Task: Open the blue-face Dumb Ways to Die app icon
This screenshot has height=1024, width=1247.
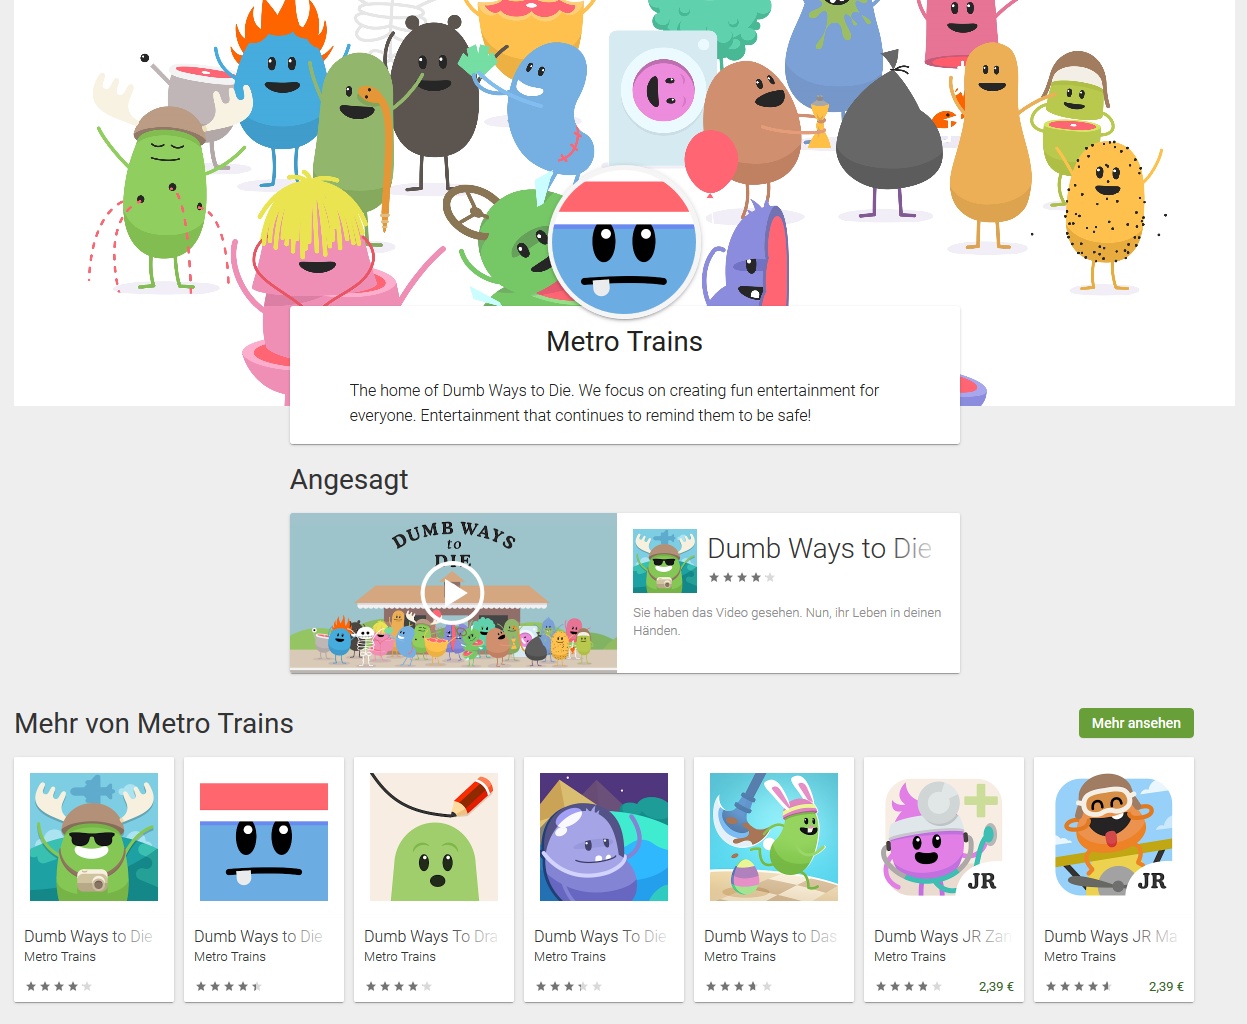Action: 264,837
